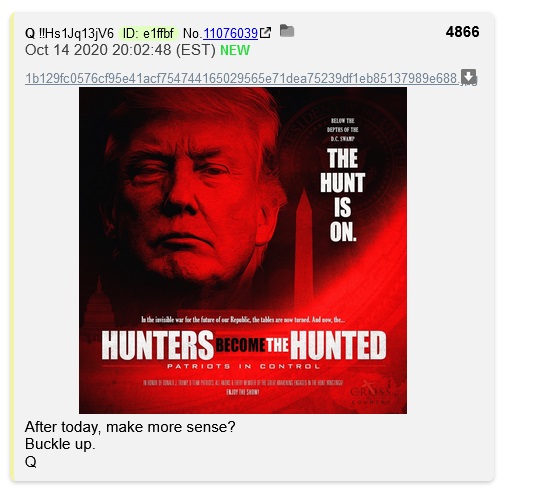Click the Washington Monument graphic in the poster
This screenshot has width=544, height=494.
[304, 248]
